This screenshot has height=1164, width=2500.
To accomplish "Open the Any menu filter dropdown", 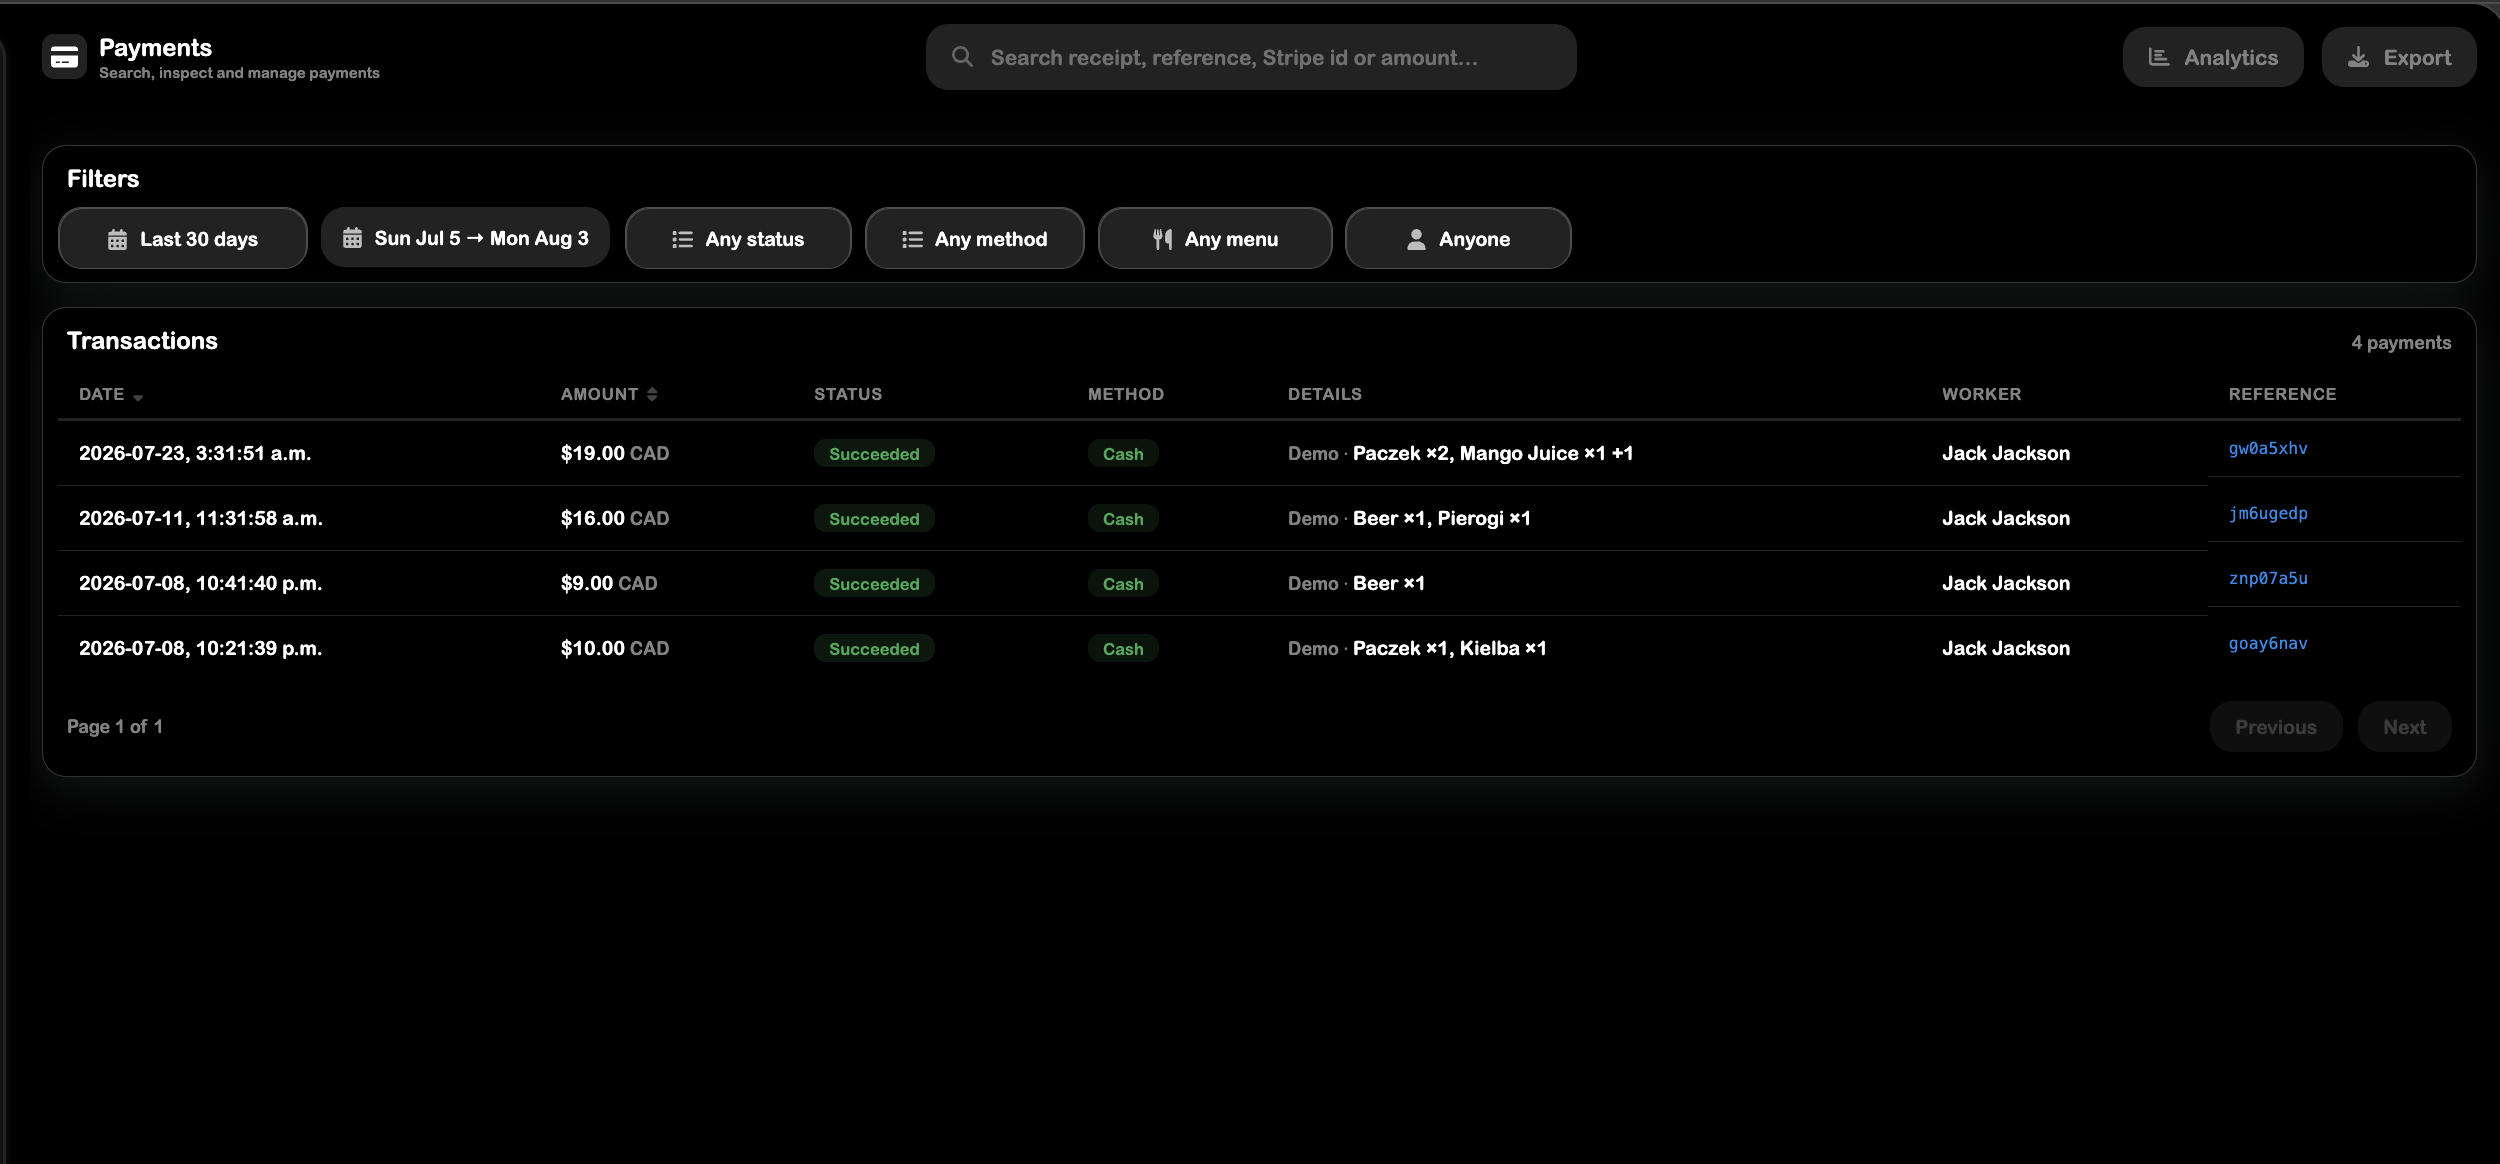I will pos(1215,238).
